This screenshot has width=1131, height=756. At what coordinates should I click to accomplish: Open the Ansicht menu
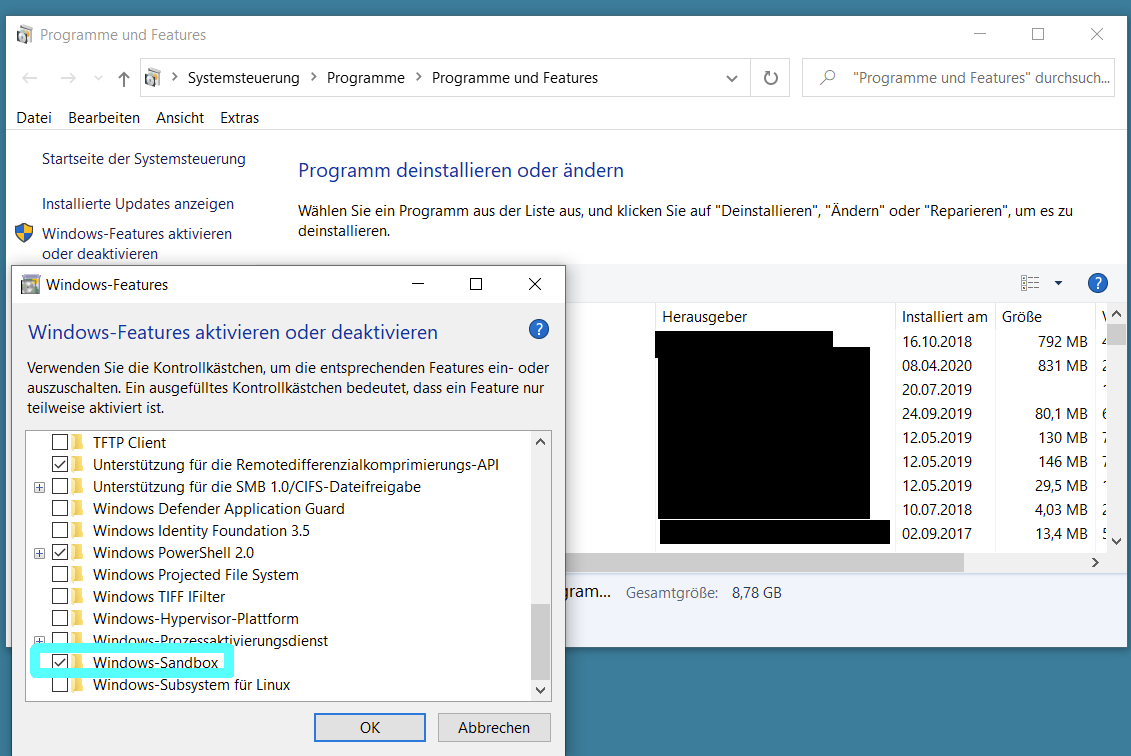(x=180, y=118)
